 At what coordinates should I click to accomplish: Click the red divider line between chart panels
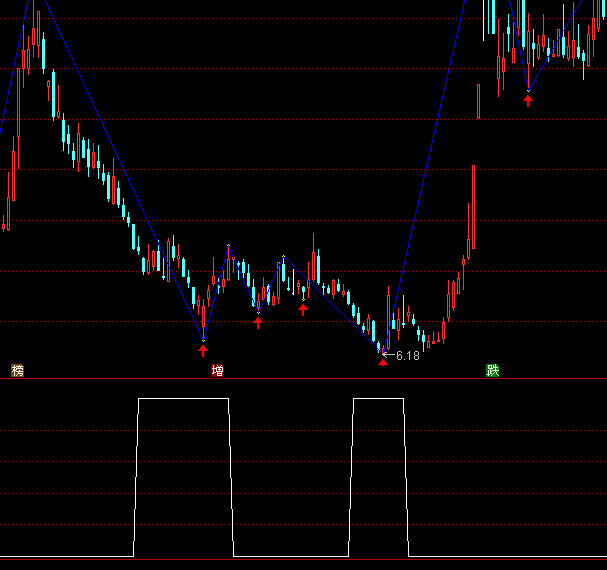point(300,379)
